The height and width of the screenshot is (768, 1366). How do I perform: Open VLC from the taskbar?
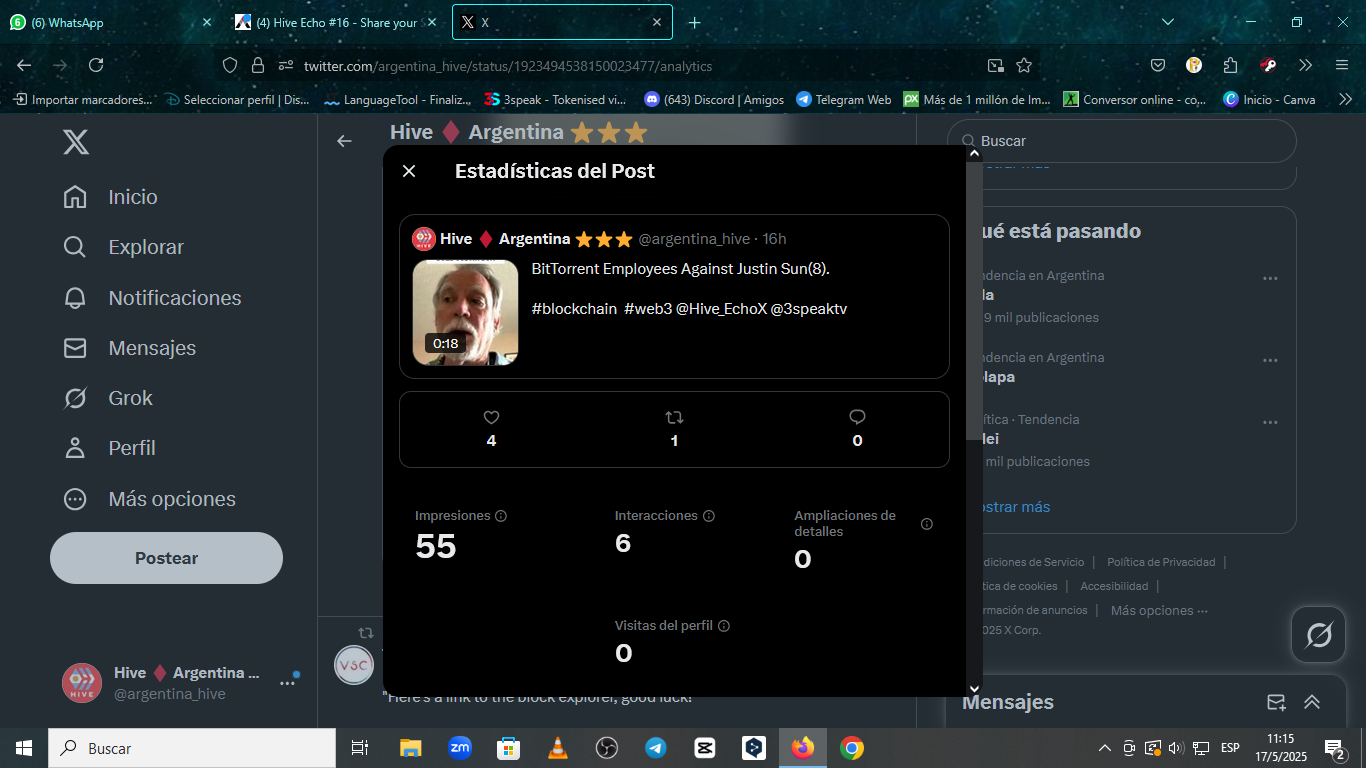[558, 748]
